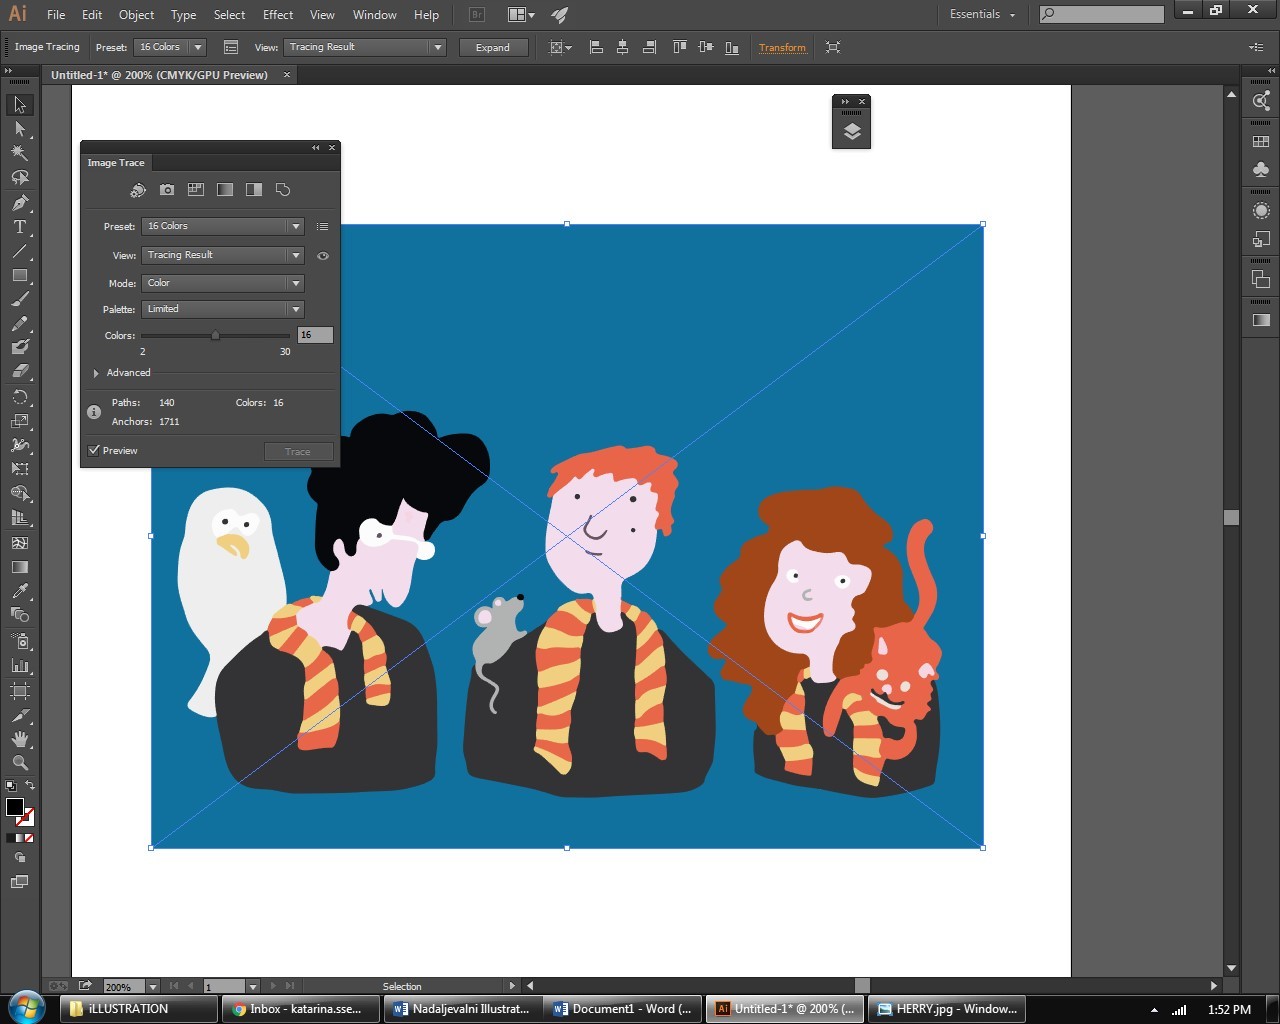The image size is (1280, 1024).
Task: Choose the Rectangle tool
Action: tap(20, 275)
